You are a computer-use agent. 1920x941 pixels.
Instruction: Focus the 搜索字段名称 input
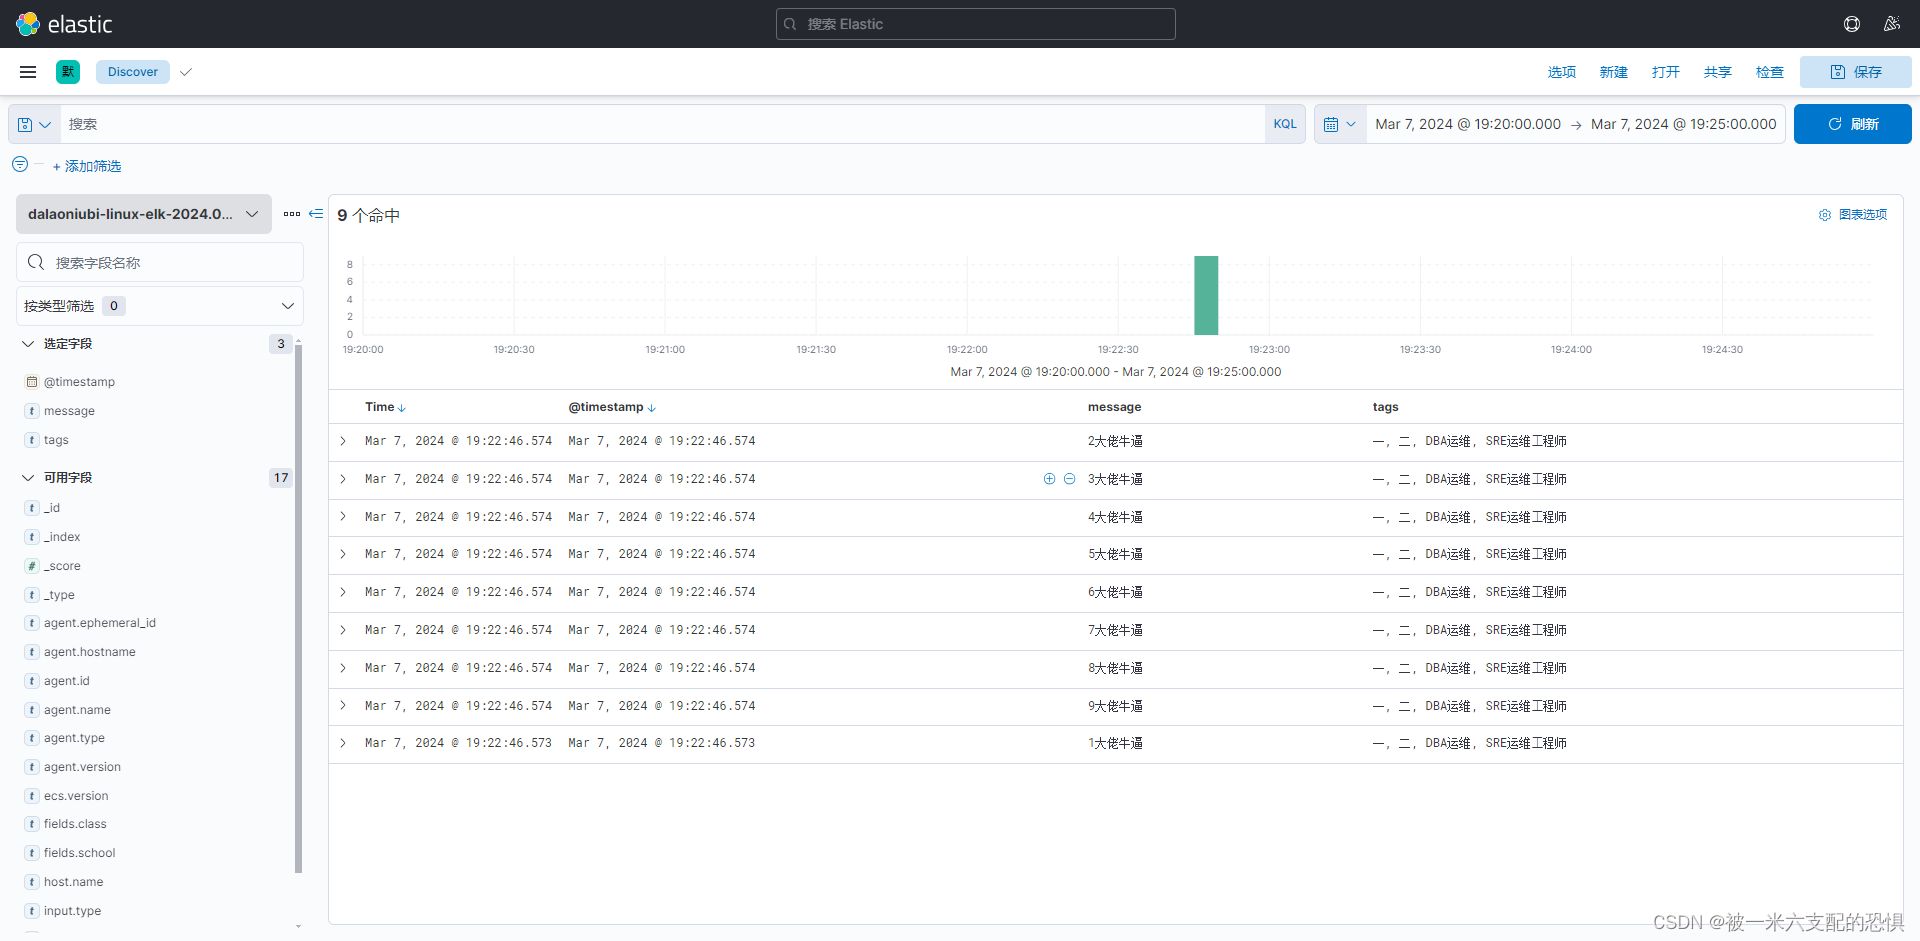pos(160,262)
